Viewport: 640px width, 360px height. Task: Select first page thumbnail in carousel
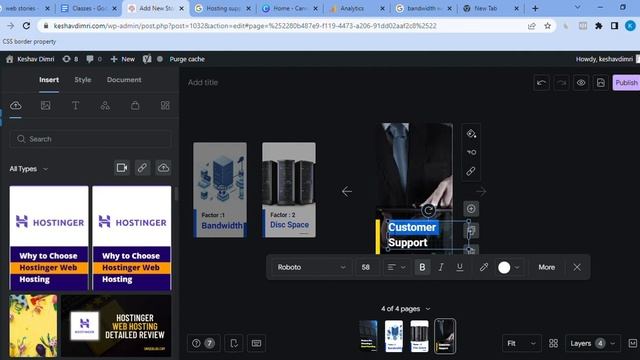click(x=368, y=336)
